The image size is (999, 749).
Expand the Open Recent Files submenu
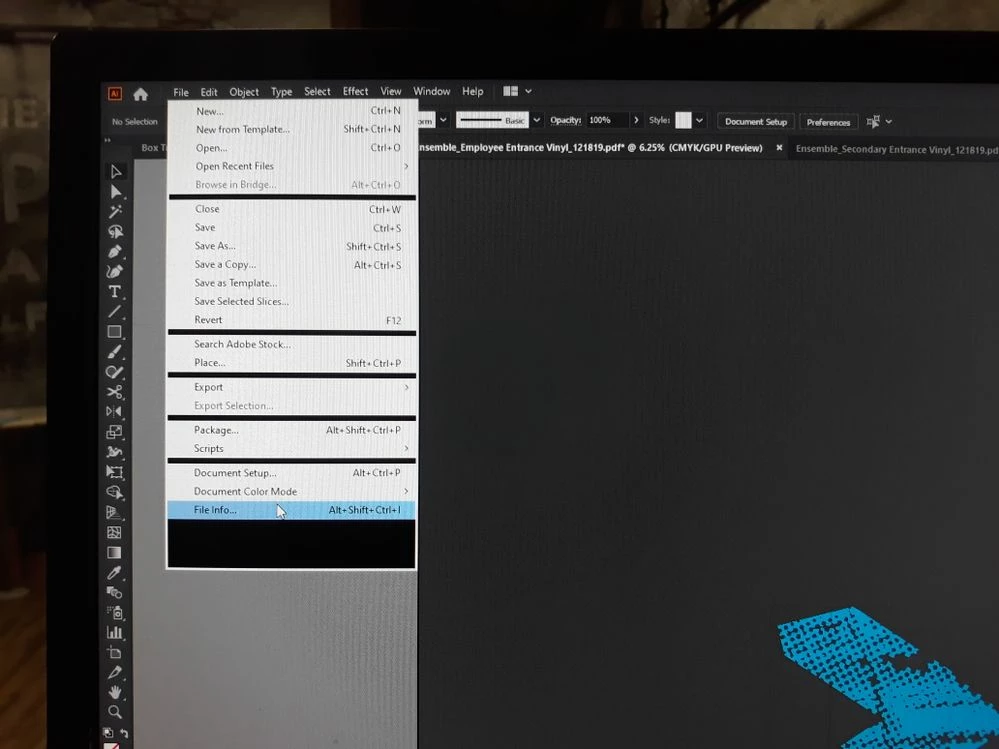coord(406,166)
